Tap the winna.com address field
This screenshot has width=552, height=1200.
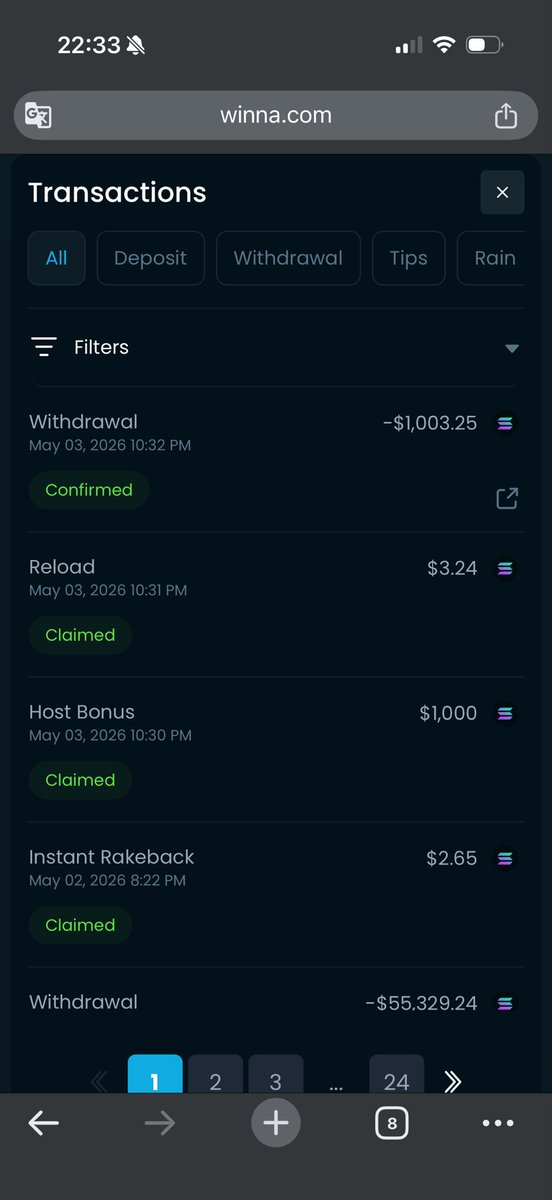pos(276,115)
